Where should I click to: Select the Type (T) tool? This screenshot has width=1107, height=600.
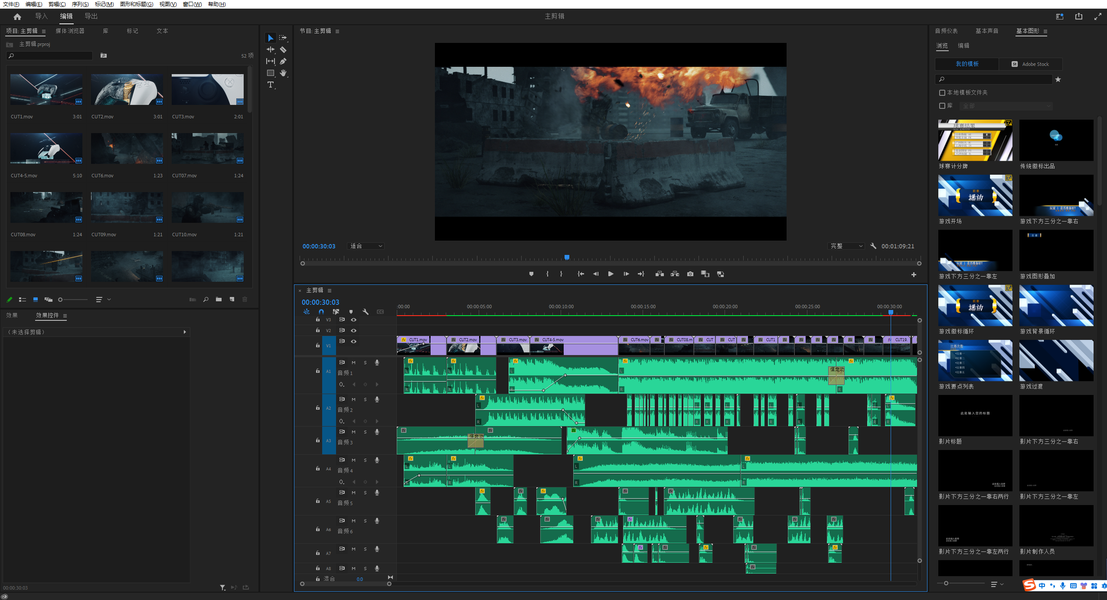click(270, 85)
